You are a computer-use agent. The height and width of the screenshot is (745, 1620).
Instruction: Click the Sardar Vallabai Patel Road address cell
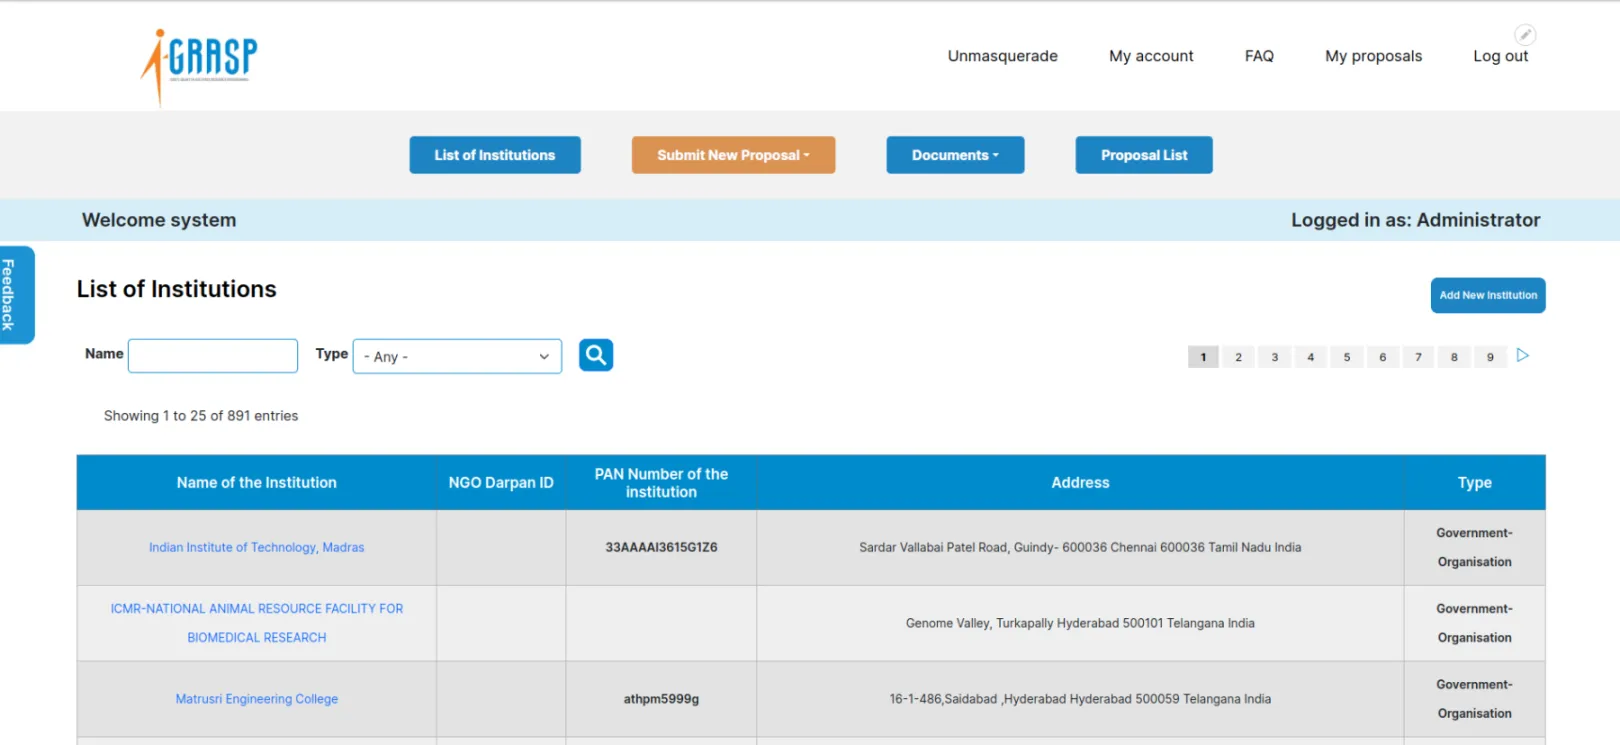click(x=1080, y=548)
